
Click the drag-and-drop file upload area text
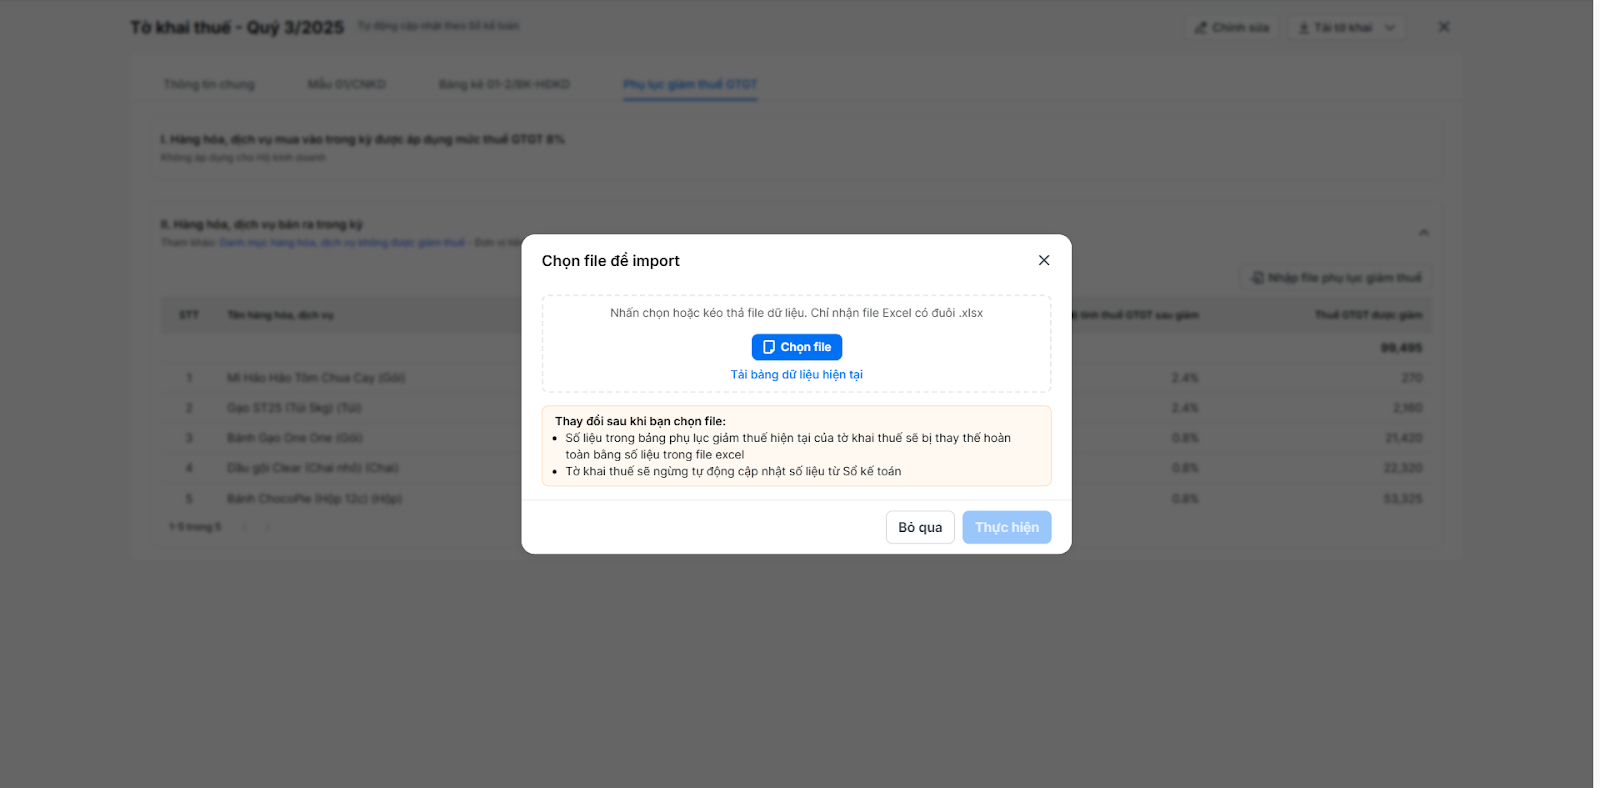pyautogui.click(x=796, y=313)
